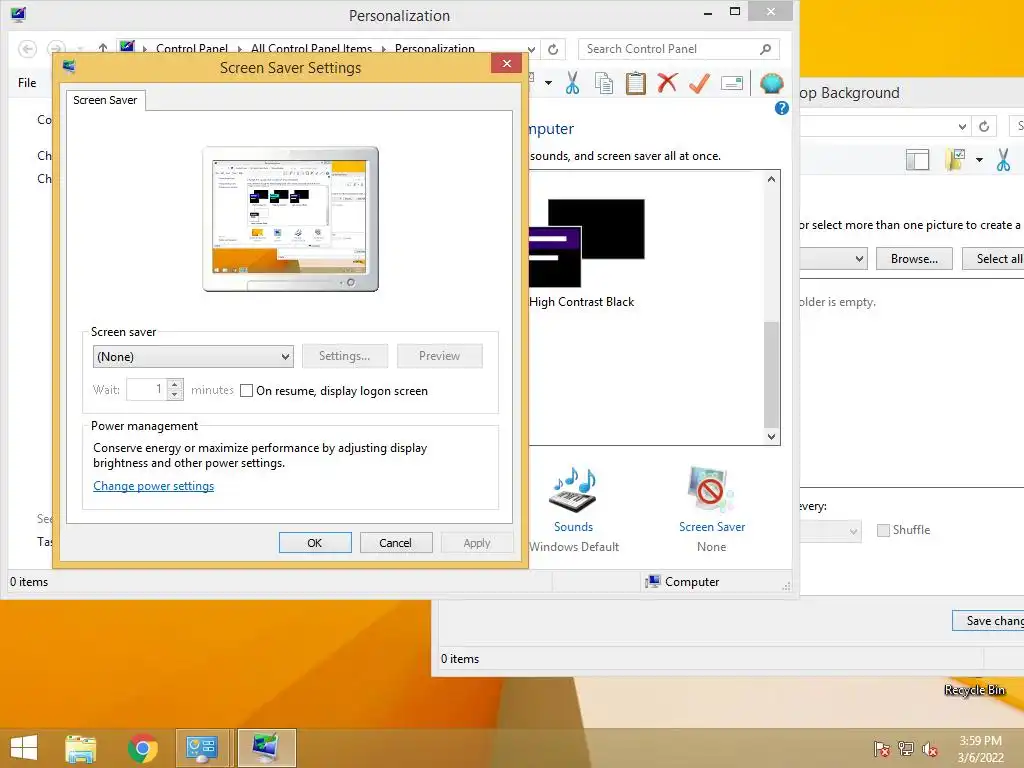This screenshot has height=768, width=1024.
Task: Click Cancel in Screen Saver Settings
Action: point(396,543)
